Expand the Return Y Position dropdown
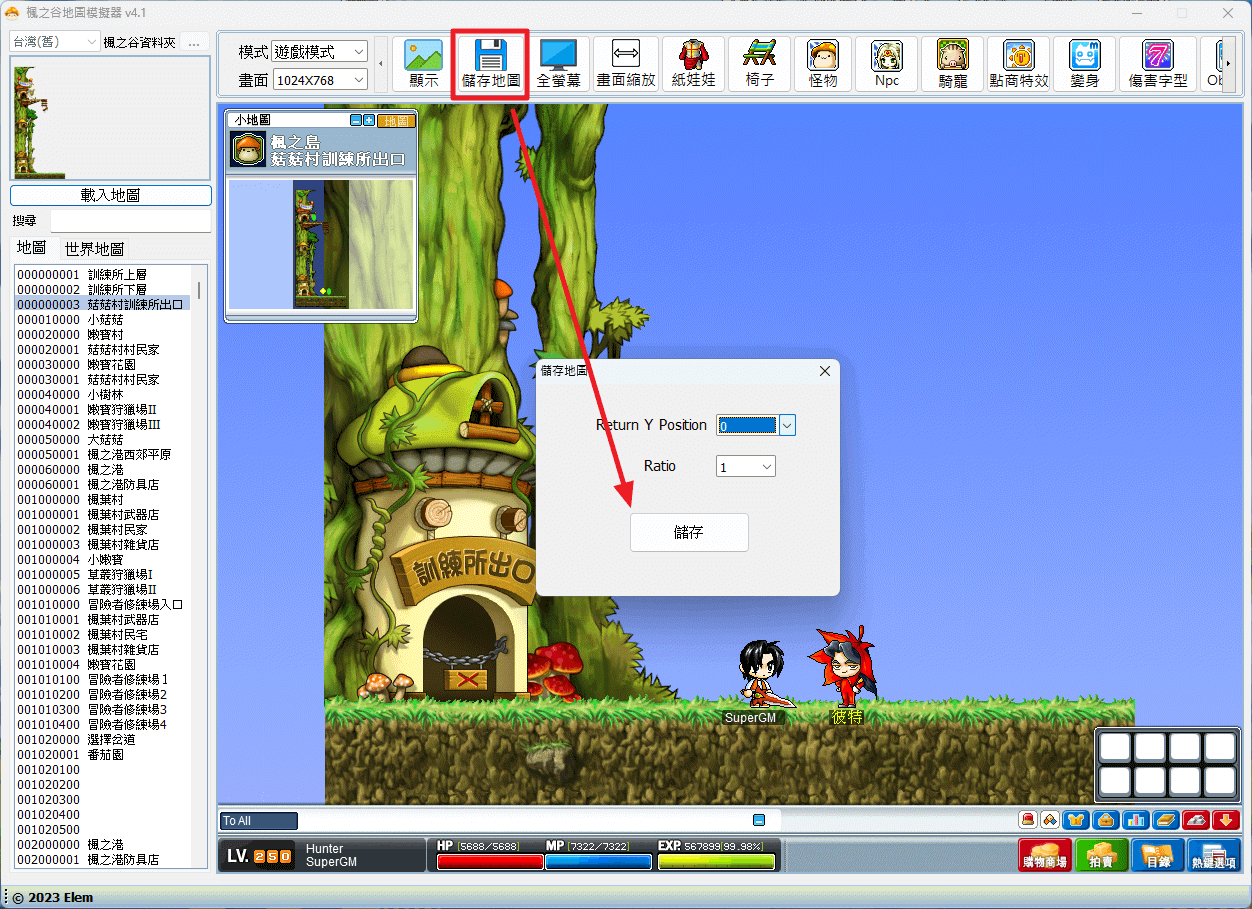This screenshot has width=1252, height=909. 787,425
